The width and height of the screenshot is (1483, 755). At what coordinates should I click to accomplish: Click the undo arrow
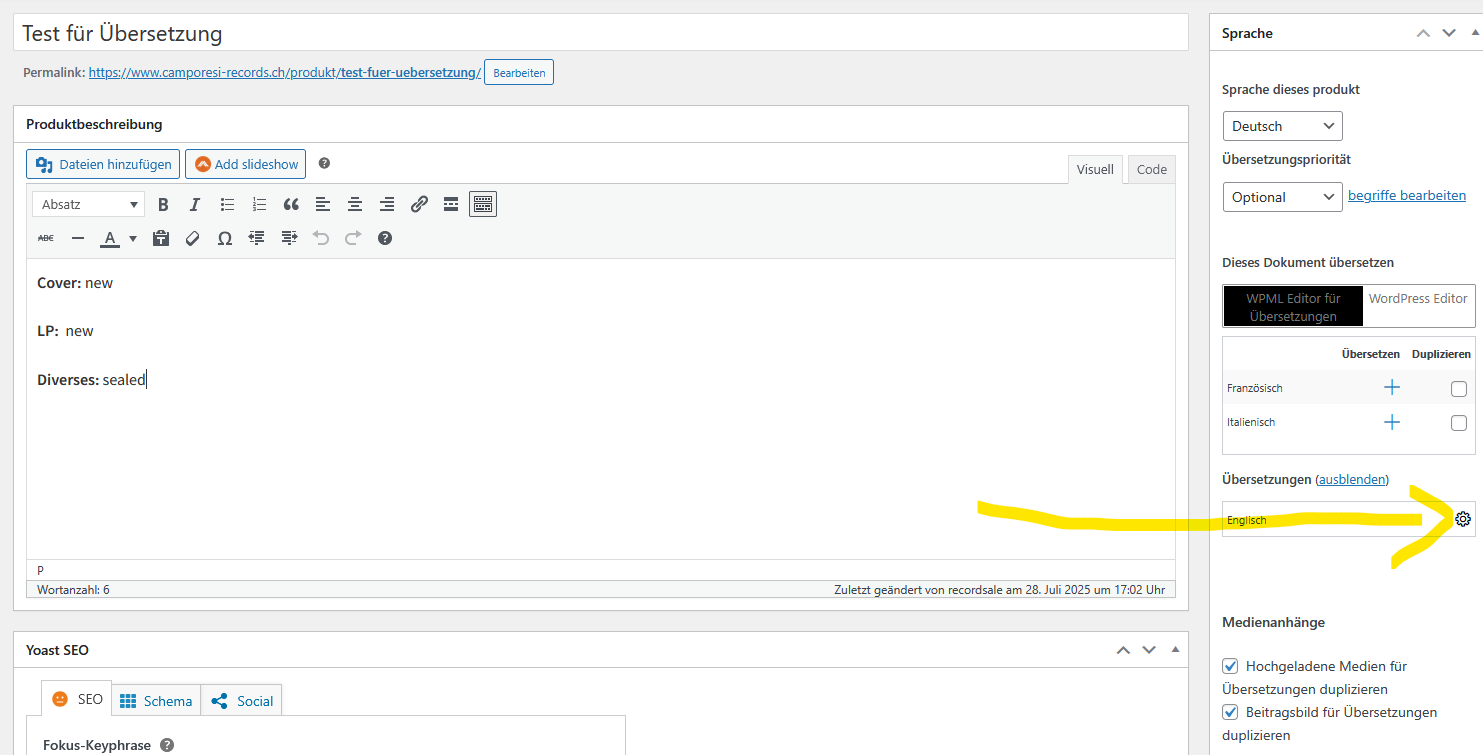point(321,238)
